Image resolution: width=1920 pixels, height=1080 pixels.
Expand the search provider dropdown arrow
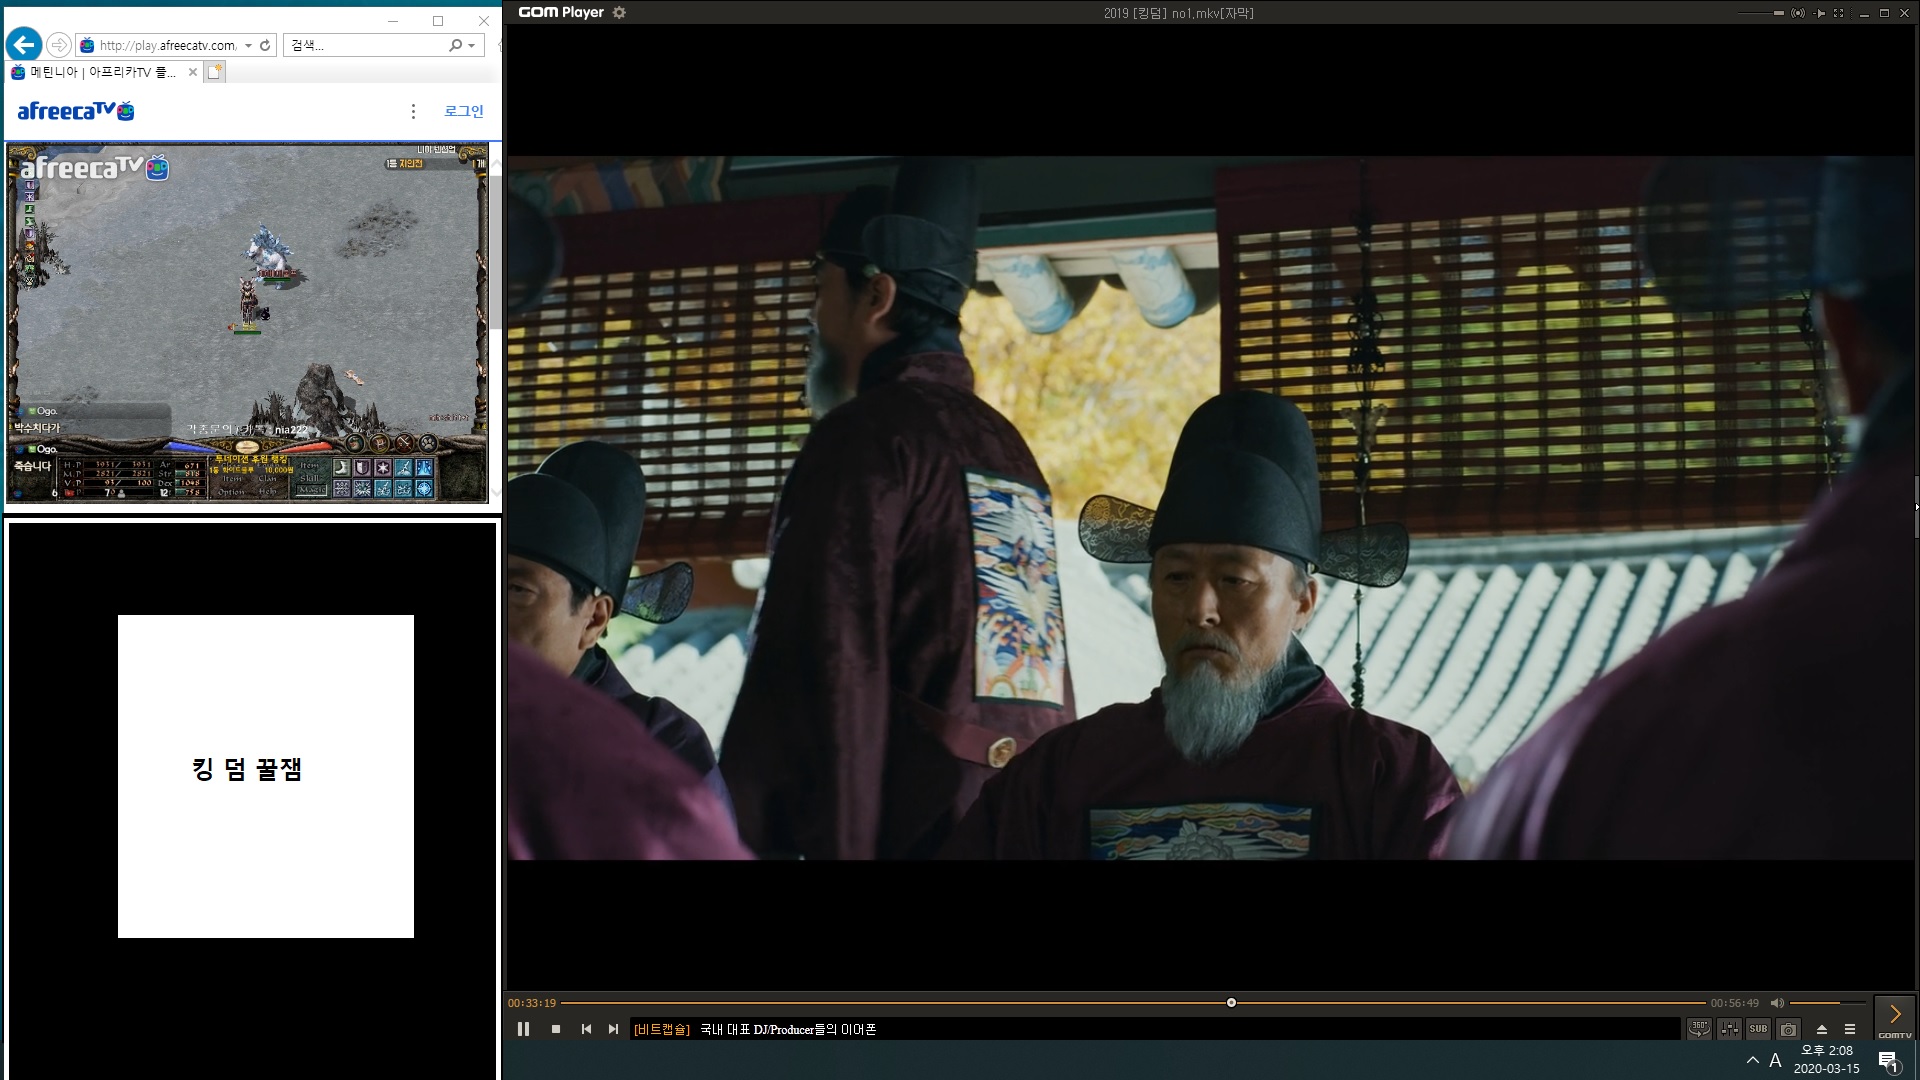coord(472,46)
